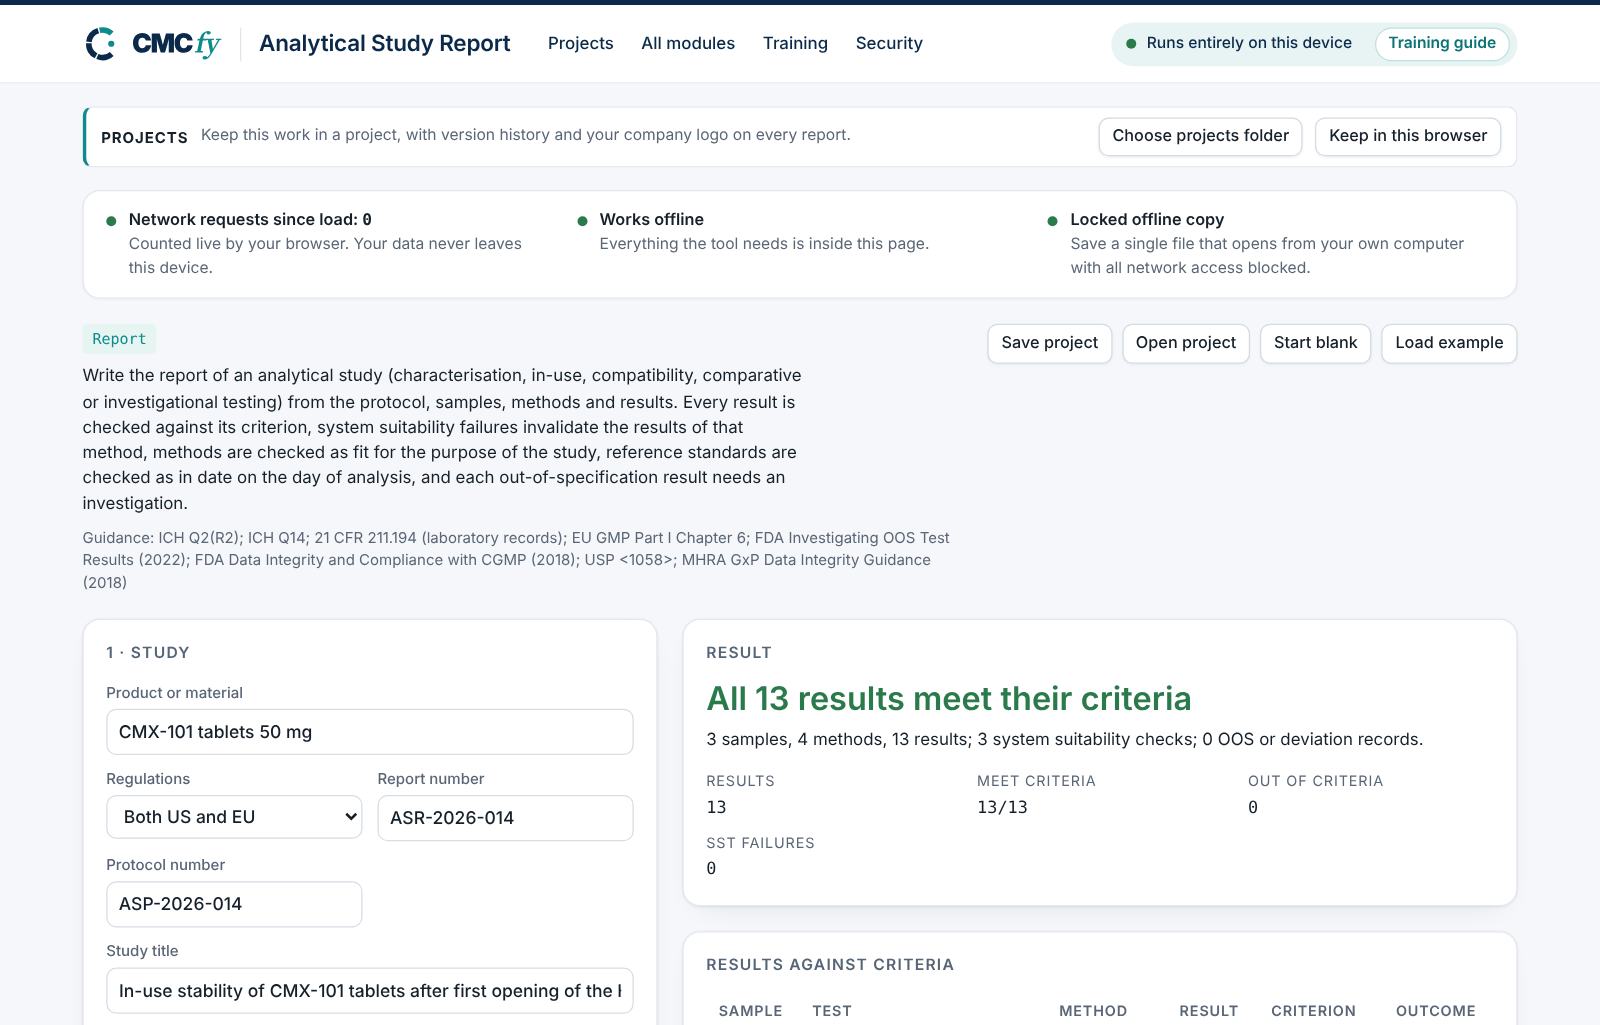
Task: Click the green dot beside Network requests
Action: [x=111, y=221]
